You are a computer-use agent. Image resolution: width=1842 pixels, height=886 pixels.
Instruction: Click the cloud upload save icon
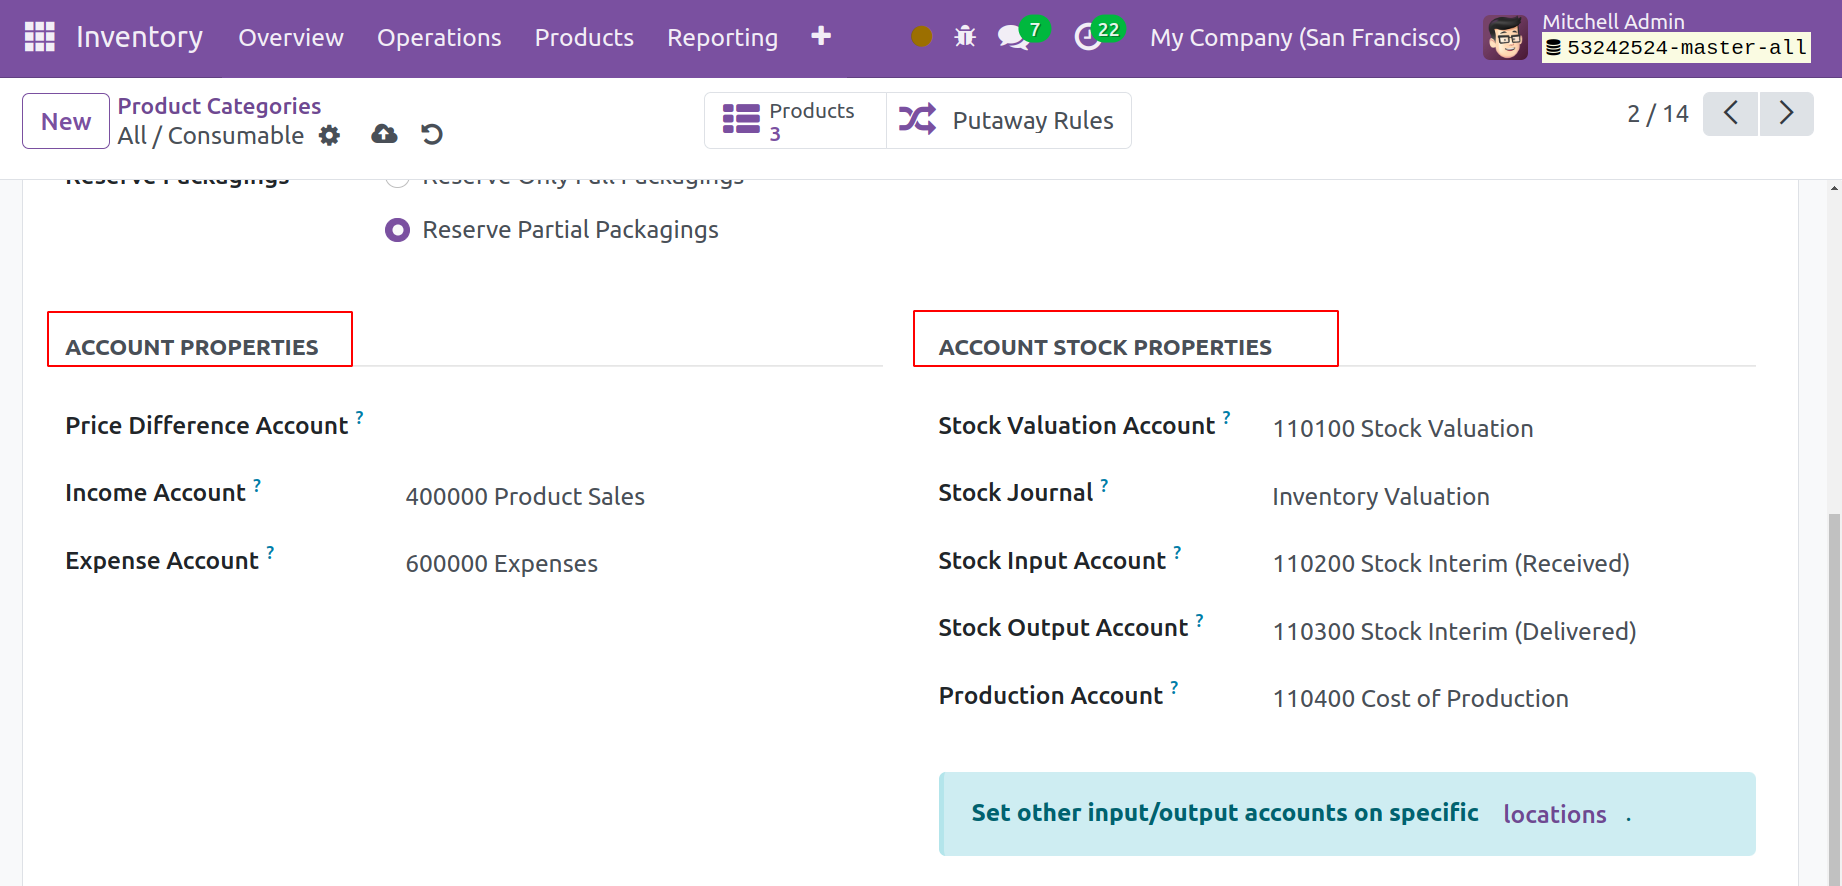384,134
